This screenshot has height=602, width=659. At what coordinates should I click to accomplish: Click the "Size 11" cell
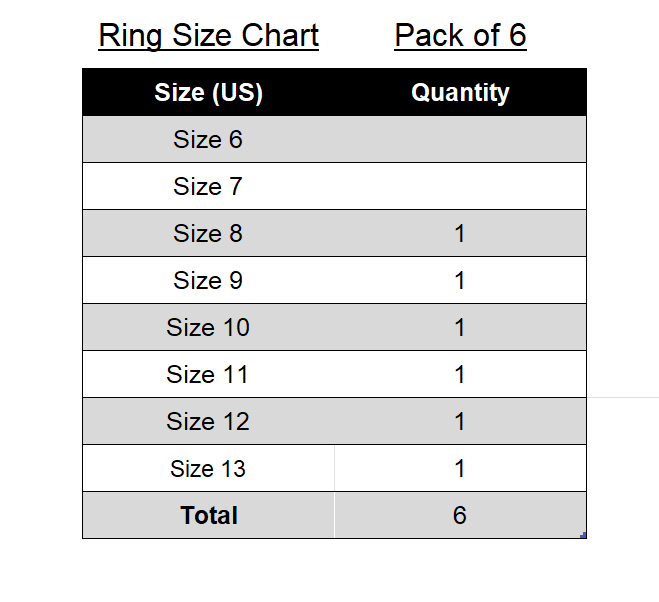click(208, 375)
